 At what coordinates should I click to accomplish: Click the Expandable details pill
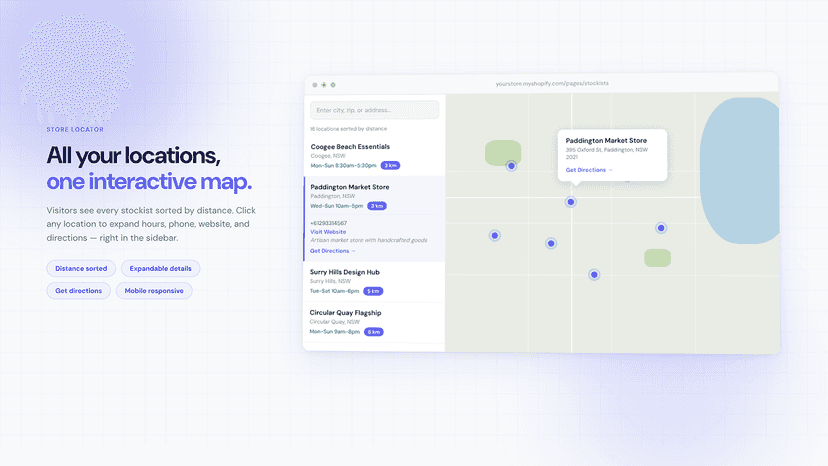[x=161, y=268]
